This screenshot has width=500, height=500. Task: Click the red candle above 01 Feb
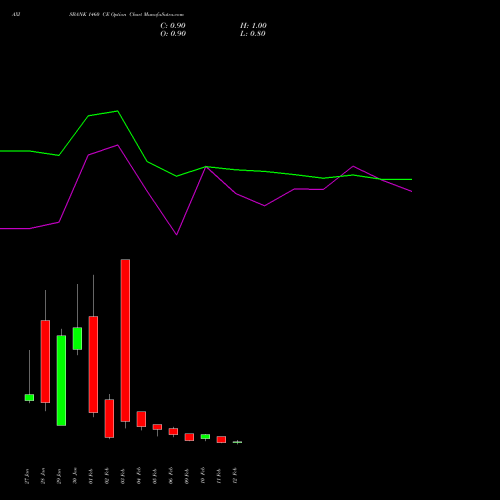point(93,364)
